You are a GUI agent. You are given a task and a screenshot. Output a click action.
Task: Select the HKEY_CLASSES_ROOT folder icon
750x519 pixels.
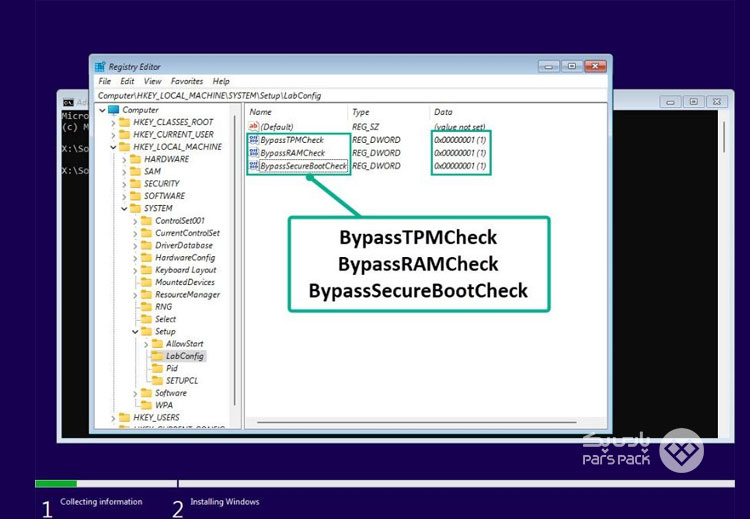point(124,122)
